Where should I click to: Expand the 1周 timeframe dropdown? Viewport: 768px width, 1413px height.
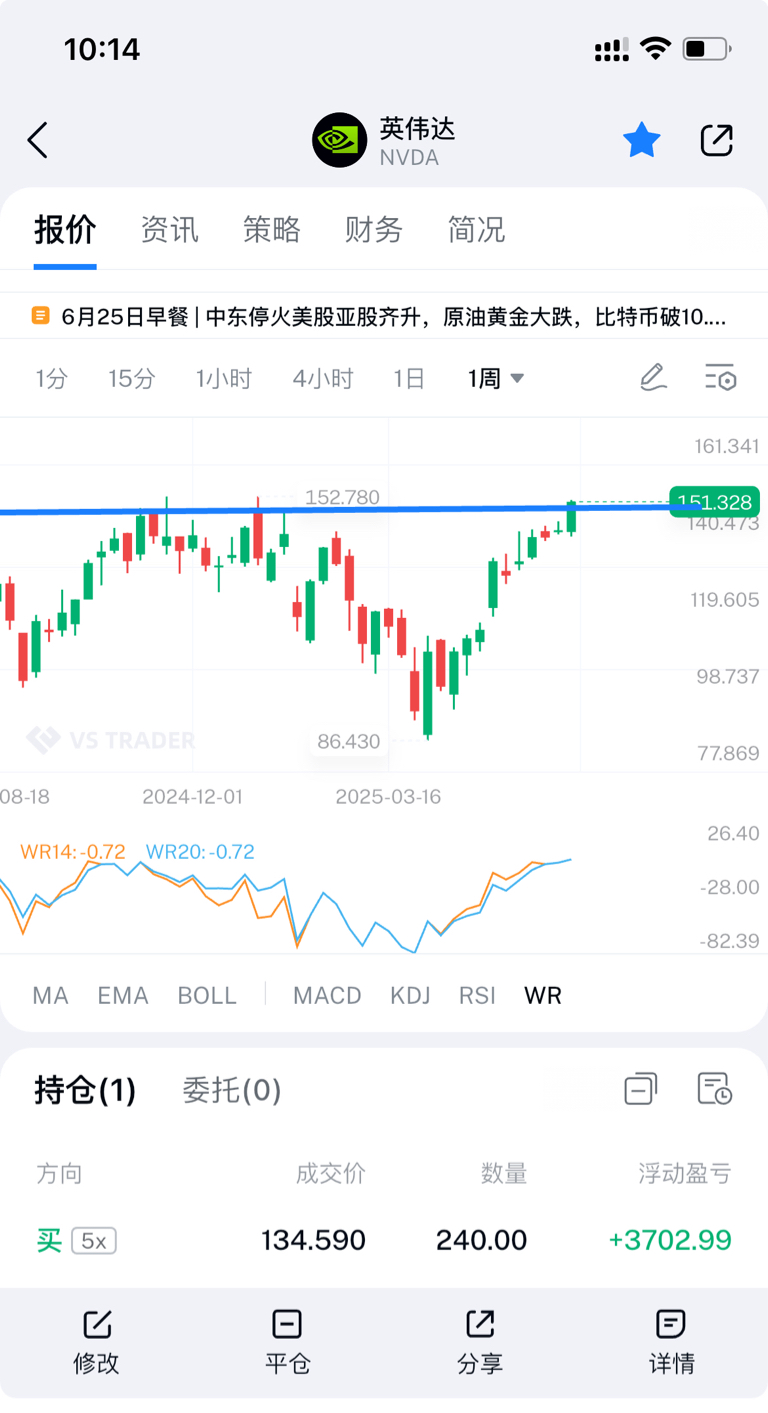[496, 379]
